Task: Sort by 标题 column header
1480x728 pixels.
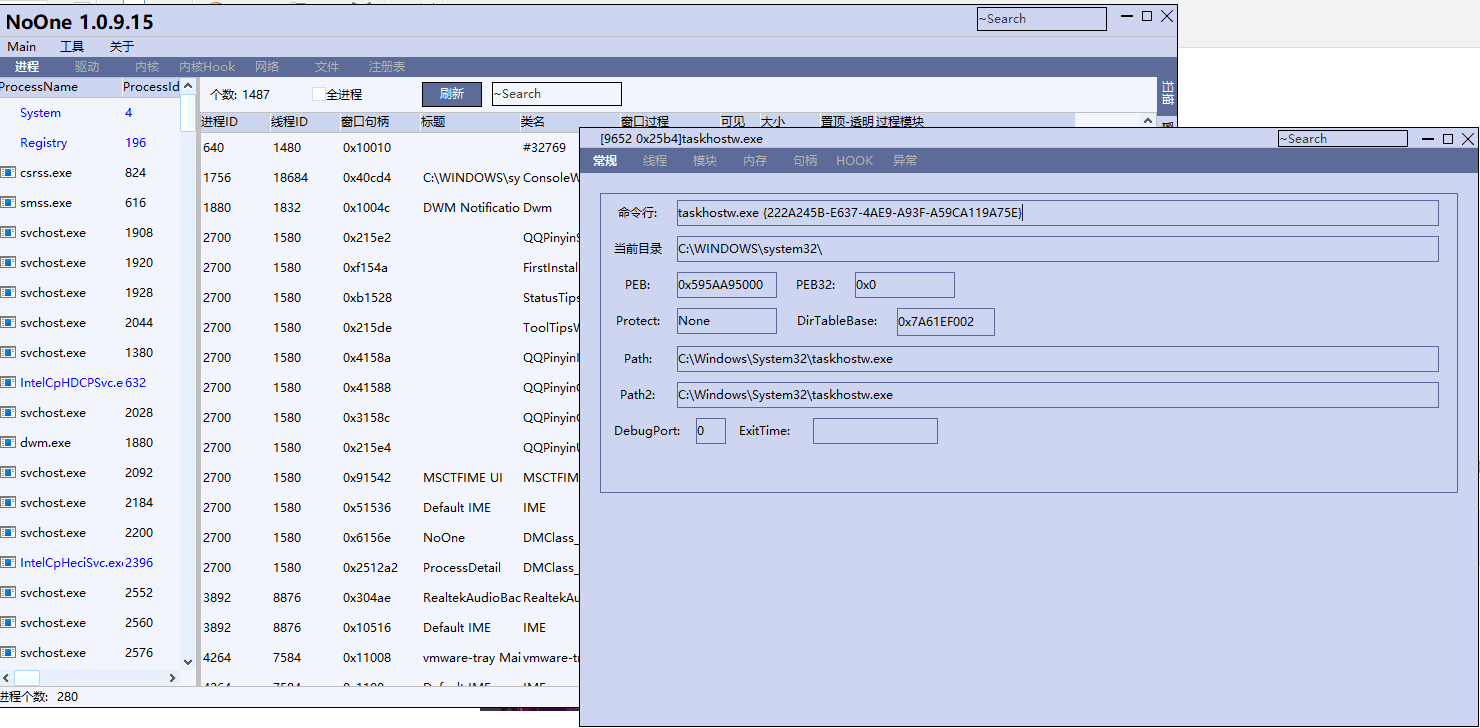Action: (x=469, y=122)
